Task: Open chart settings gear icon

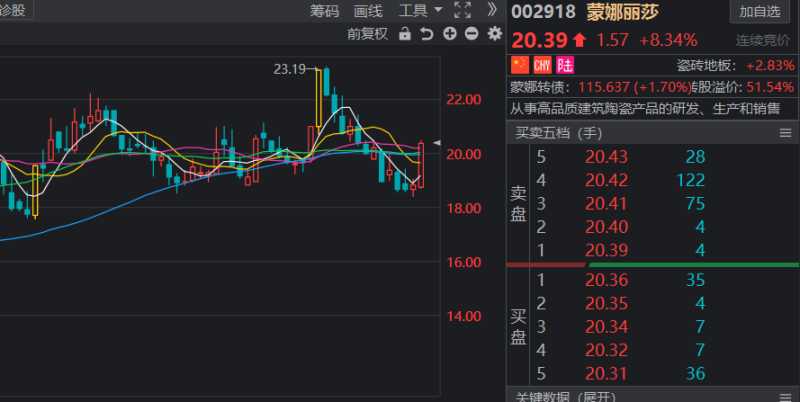Action: coord(493,34)
